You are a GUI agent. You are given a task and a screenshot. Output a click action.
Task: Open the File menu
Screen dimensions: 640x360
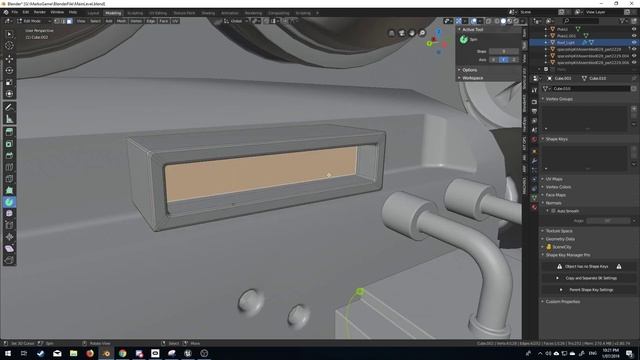click(x=15, y=12)
